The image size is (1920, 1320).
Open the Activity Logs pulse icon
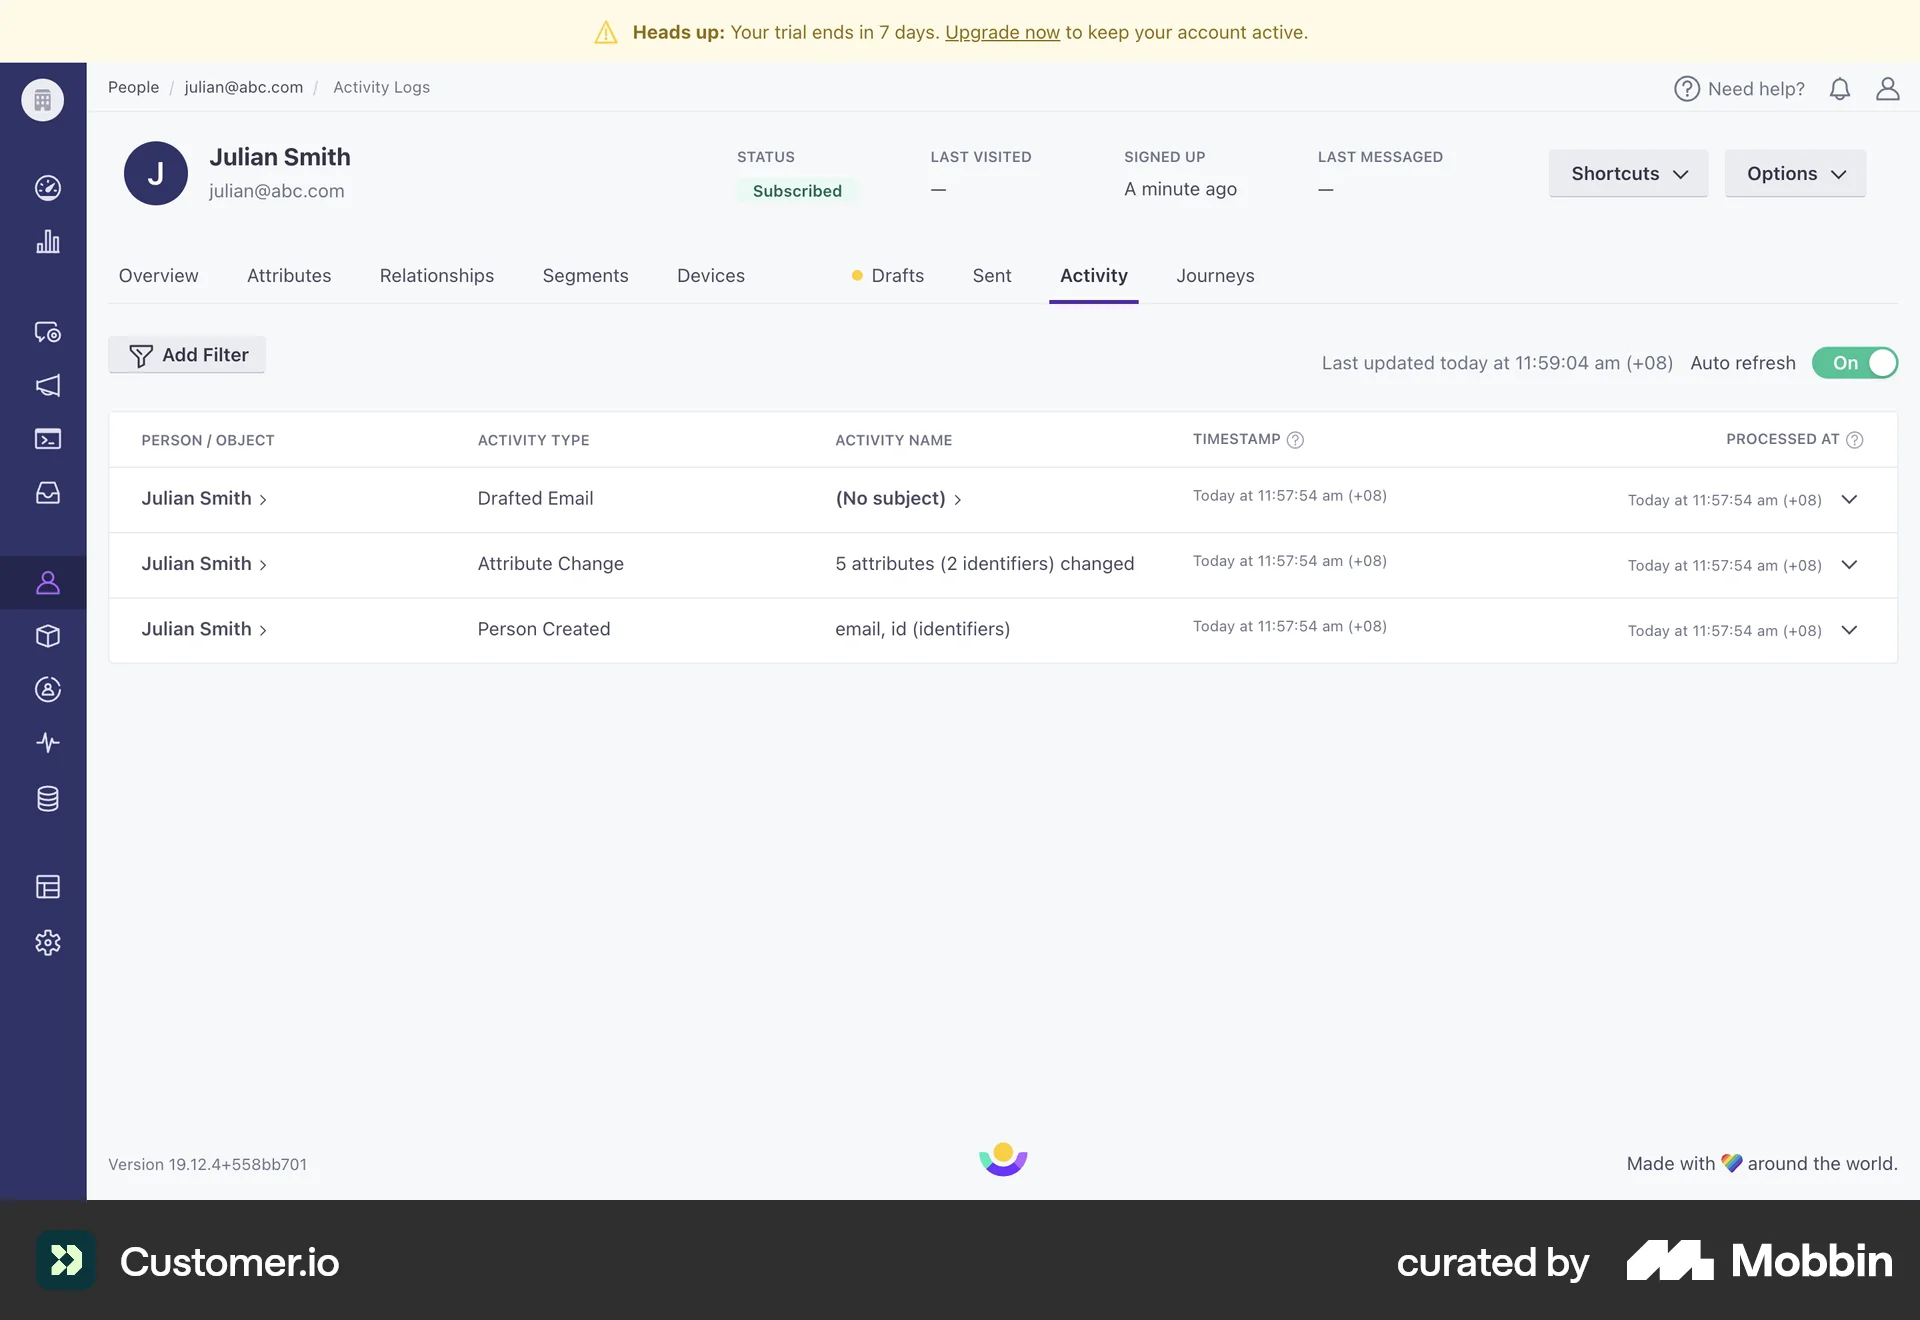(x=47, y=742)
